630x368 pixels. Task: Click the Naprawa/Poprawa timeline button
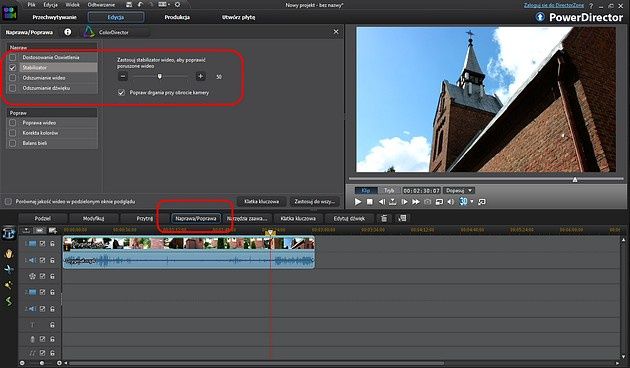[x=196, y=218]
